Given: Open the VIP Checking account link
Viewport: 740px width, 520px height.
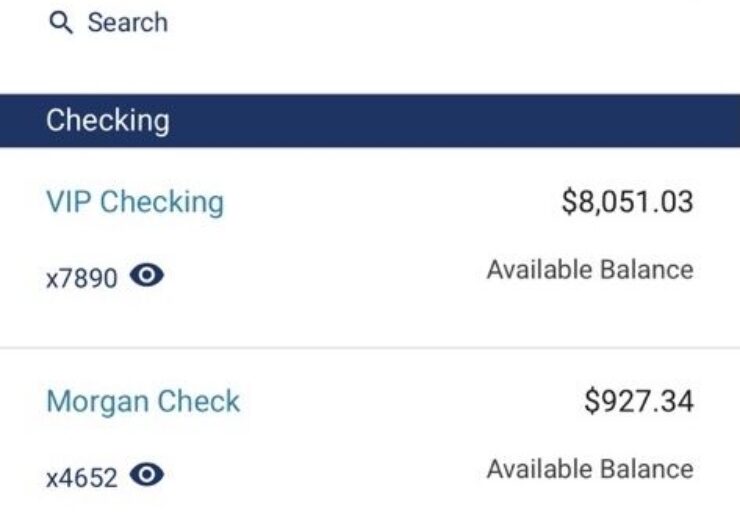Looking at the screenshot, I should [x=135, y=202].
